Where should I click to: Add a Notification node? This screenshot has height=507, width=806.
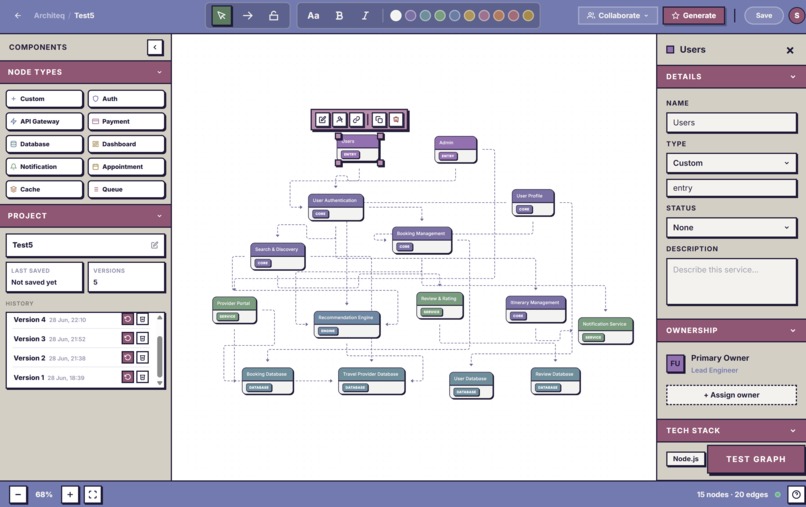(44, 167)
